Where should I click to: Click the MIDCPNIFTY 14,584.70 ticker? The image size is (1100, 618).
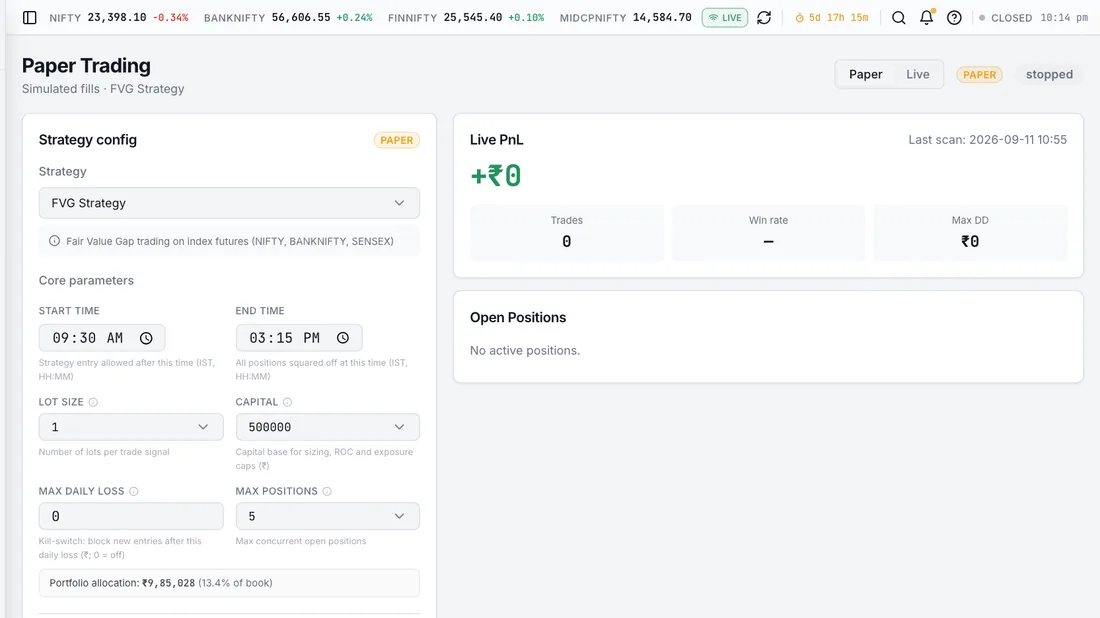(625, 18)
